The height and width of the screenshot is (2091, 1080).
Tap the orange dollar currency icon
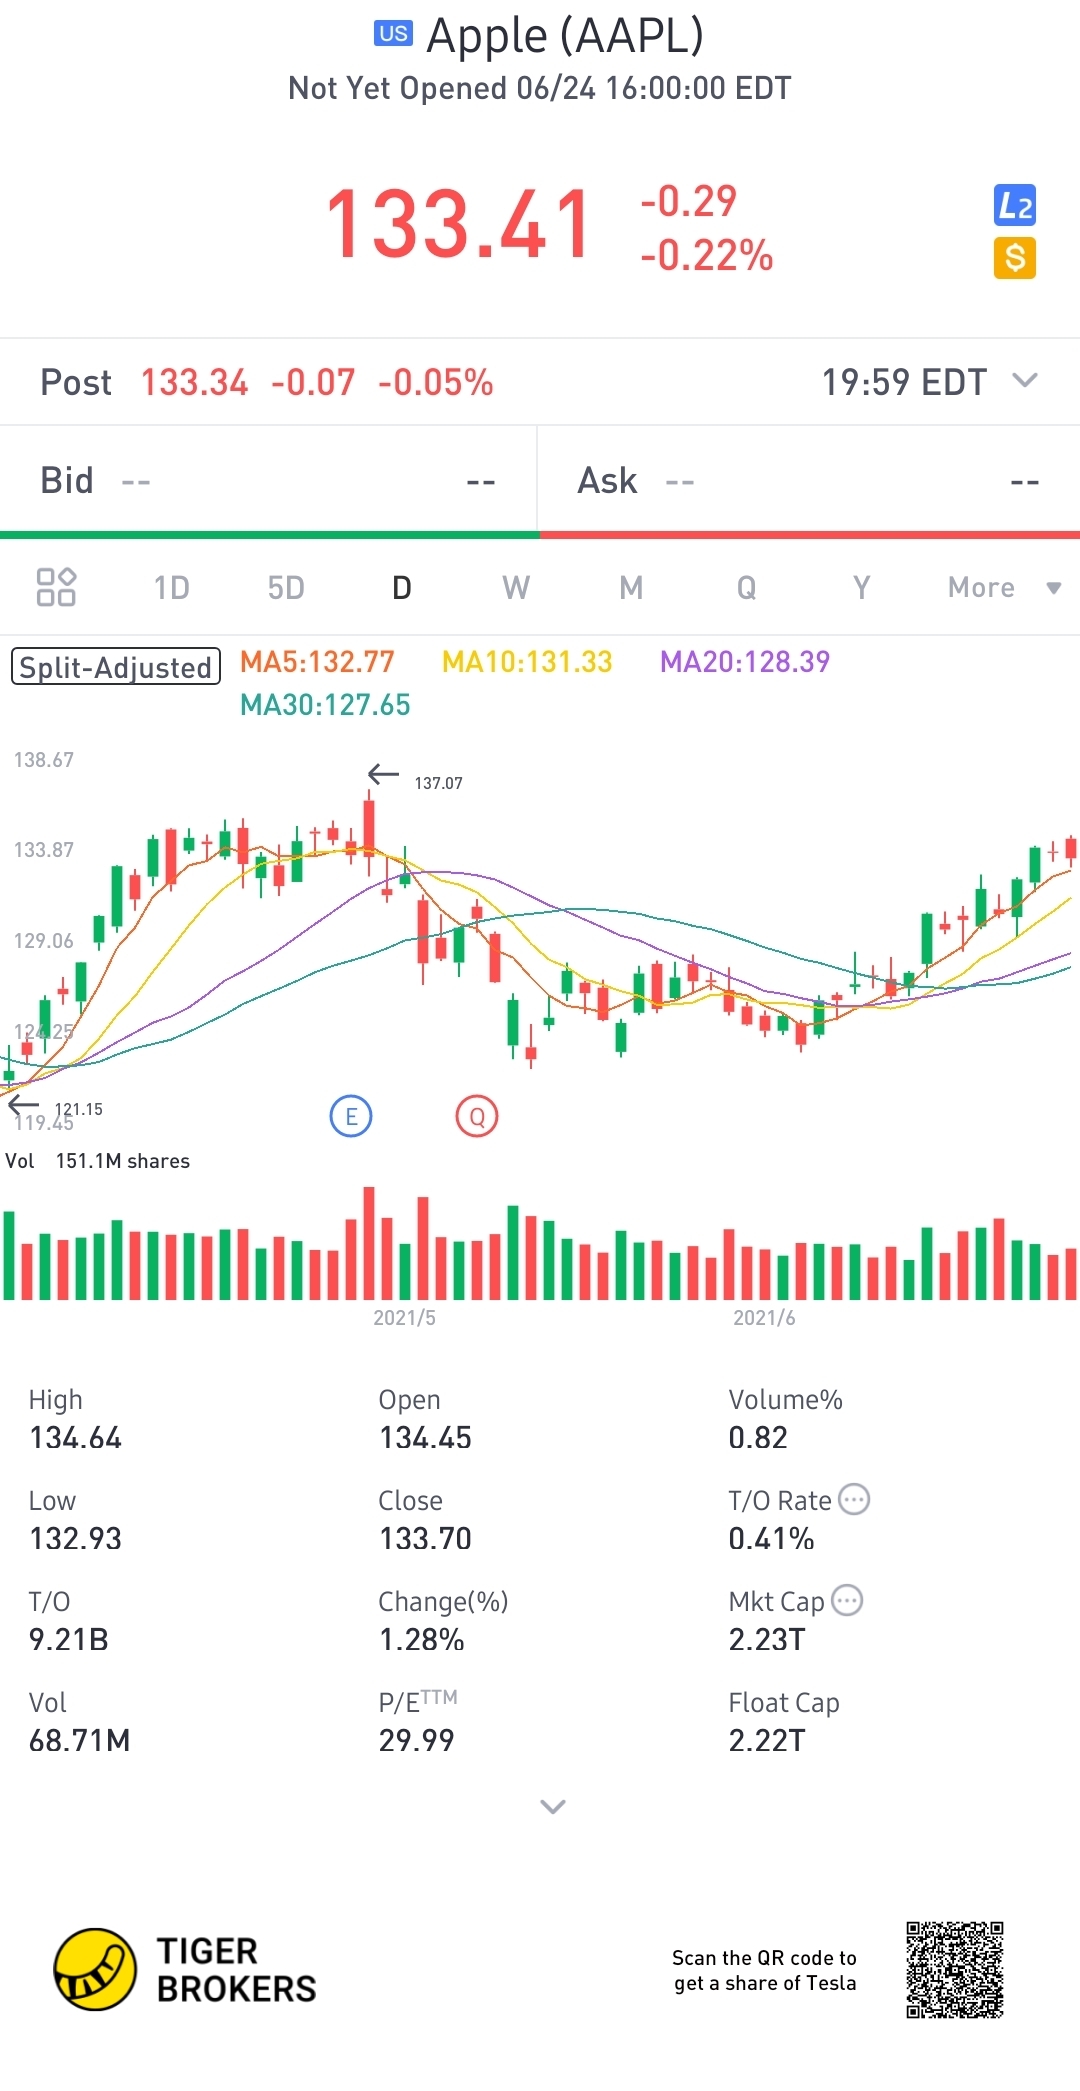click(1014, 258)
